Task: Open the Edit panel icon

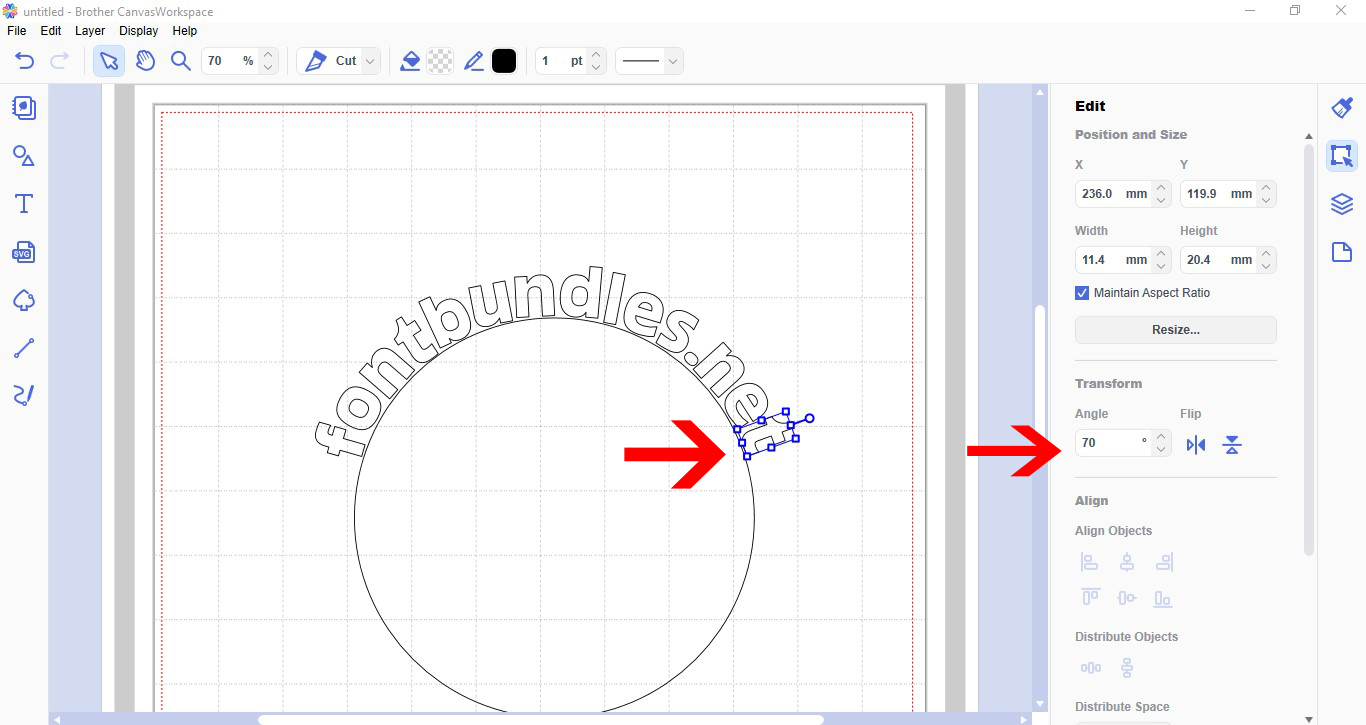Action: pos(1342,156)
